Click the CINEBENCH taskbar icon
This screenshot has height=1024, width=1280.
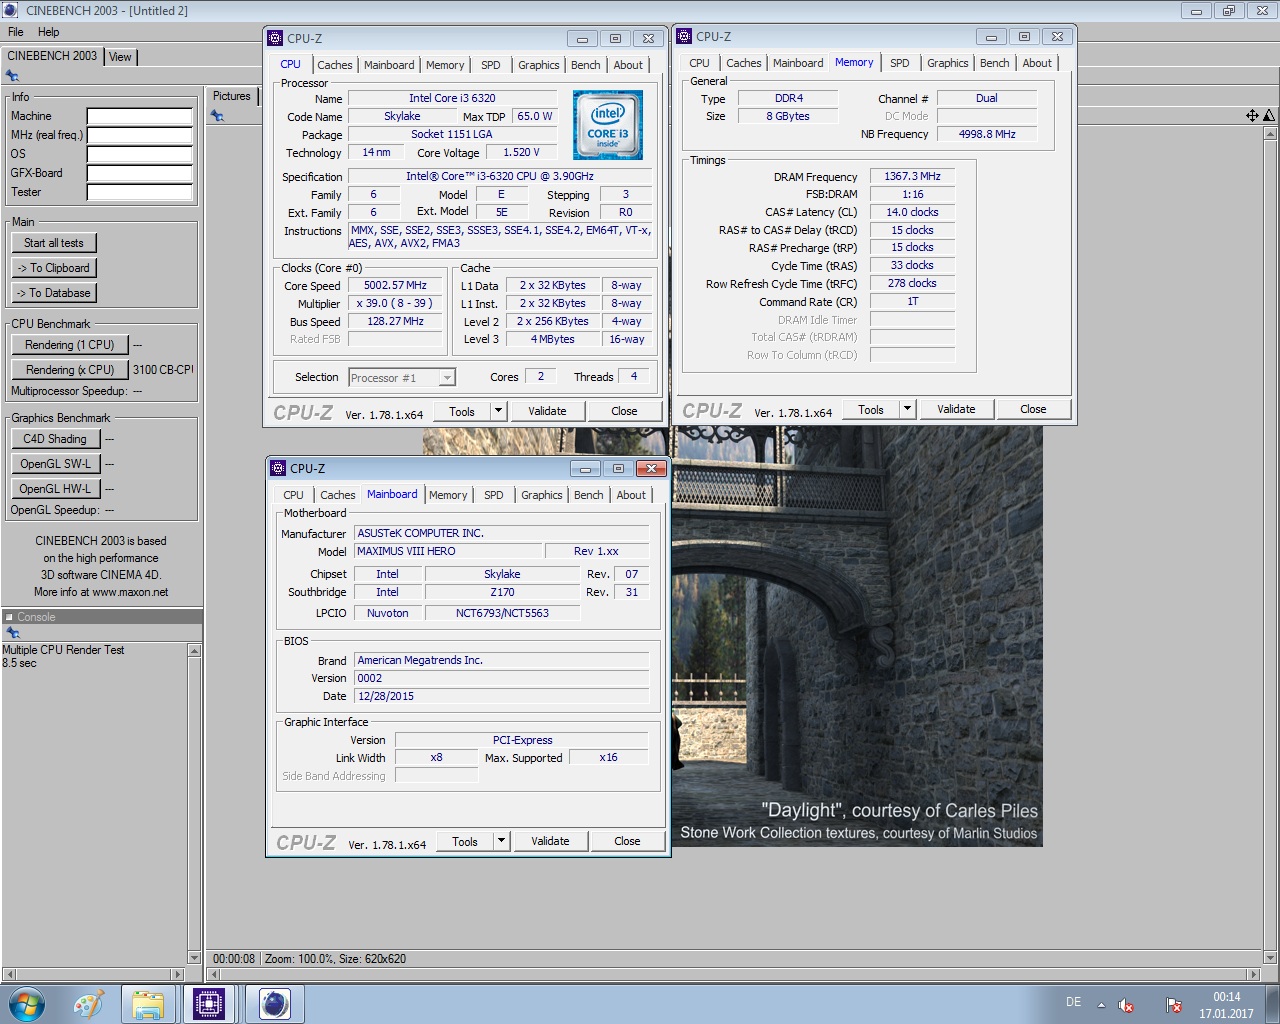pos(274,1003)
